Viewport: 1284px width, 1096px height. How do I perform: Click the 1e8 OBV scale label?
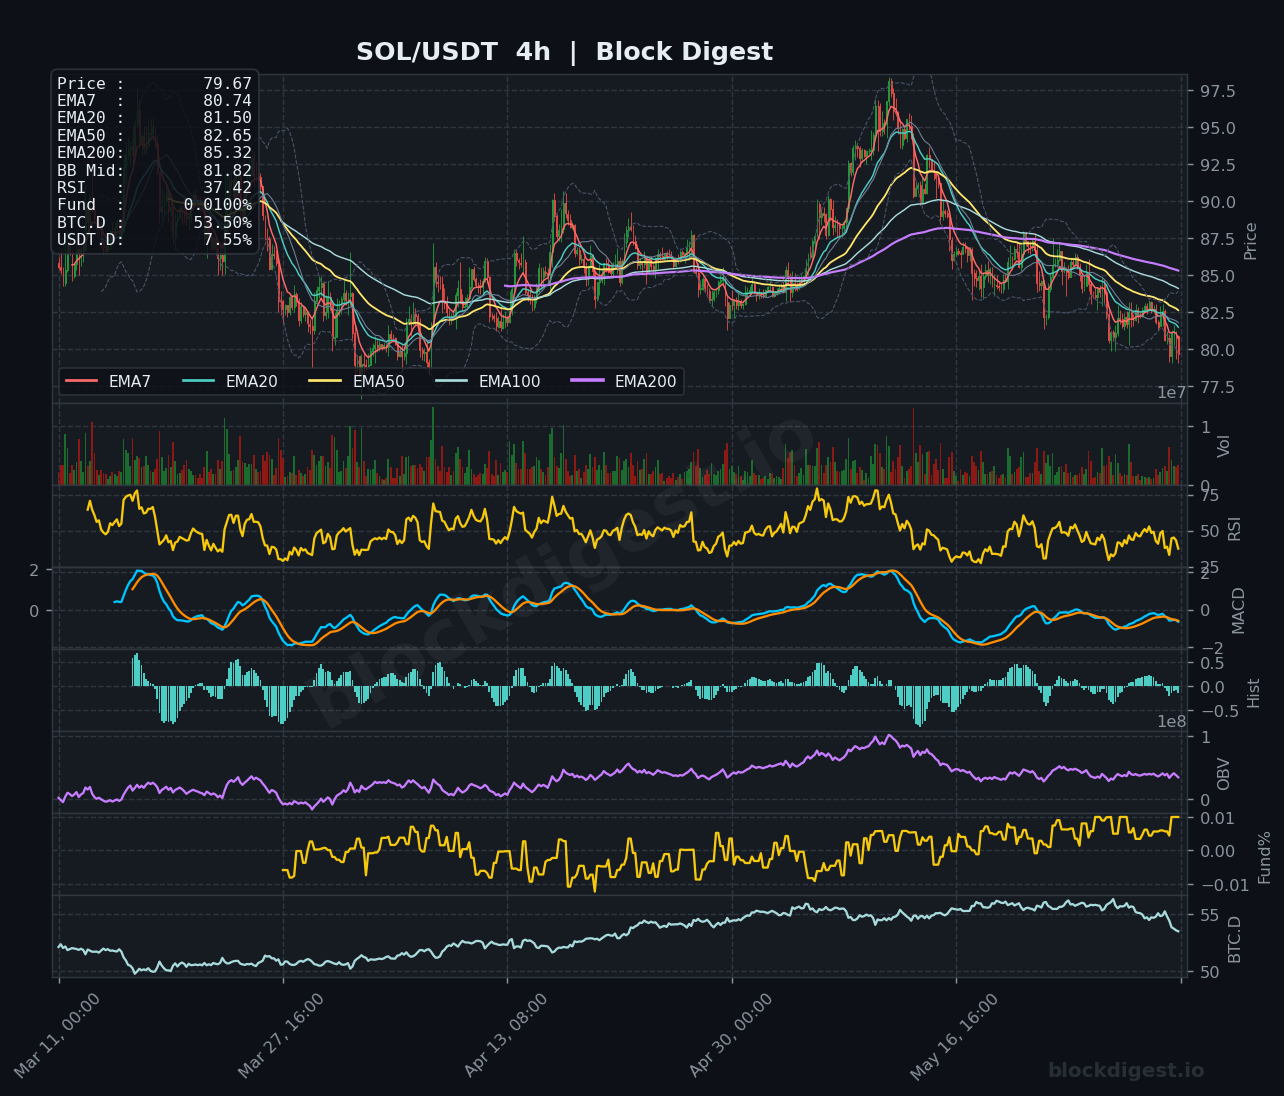(x=1172, y=722)
